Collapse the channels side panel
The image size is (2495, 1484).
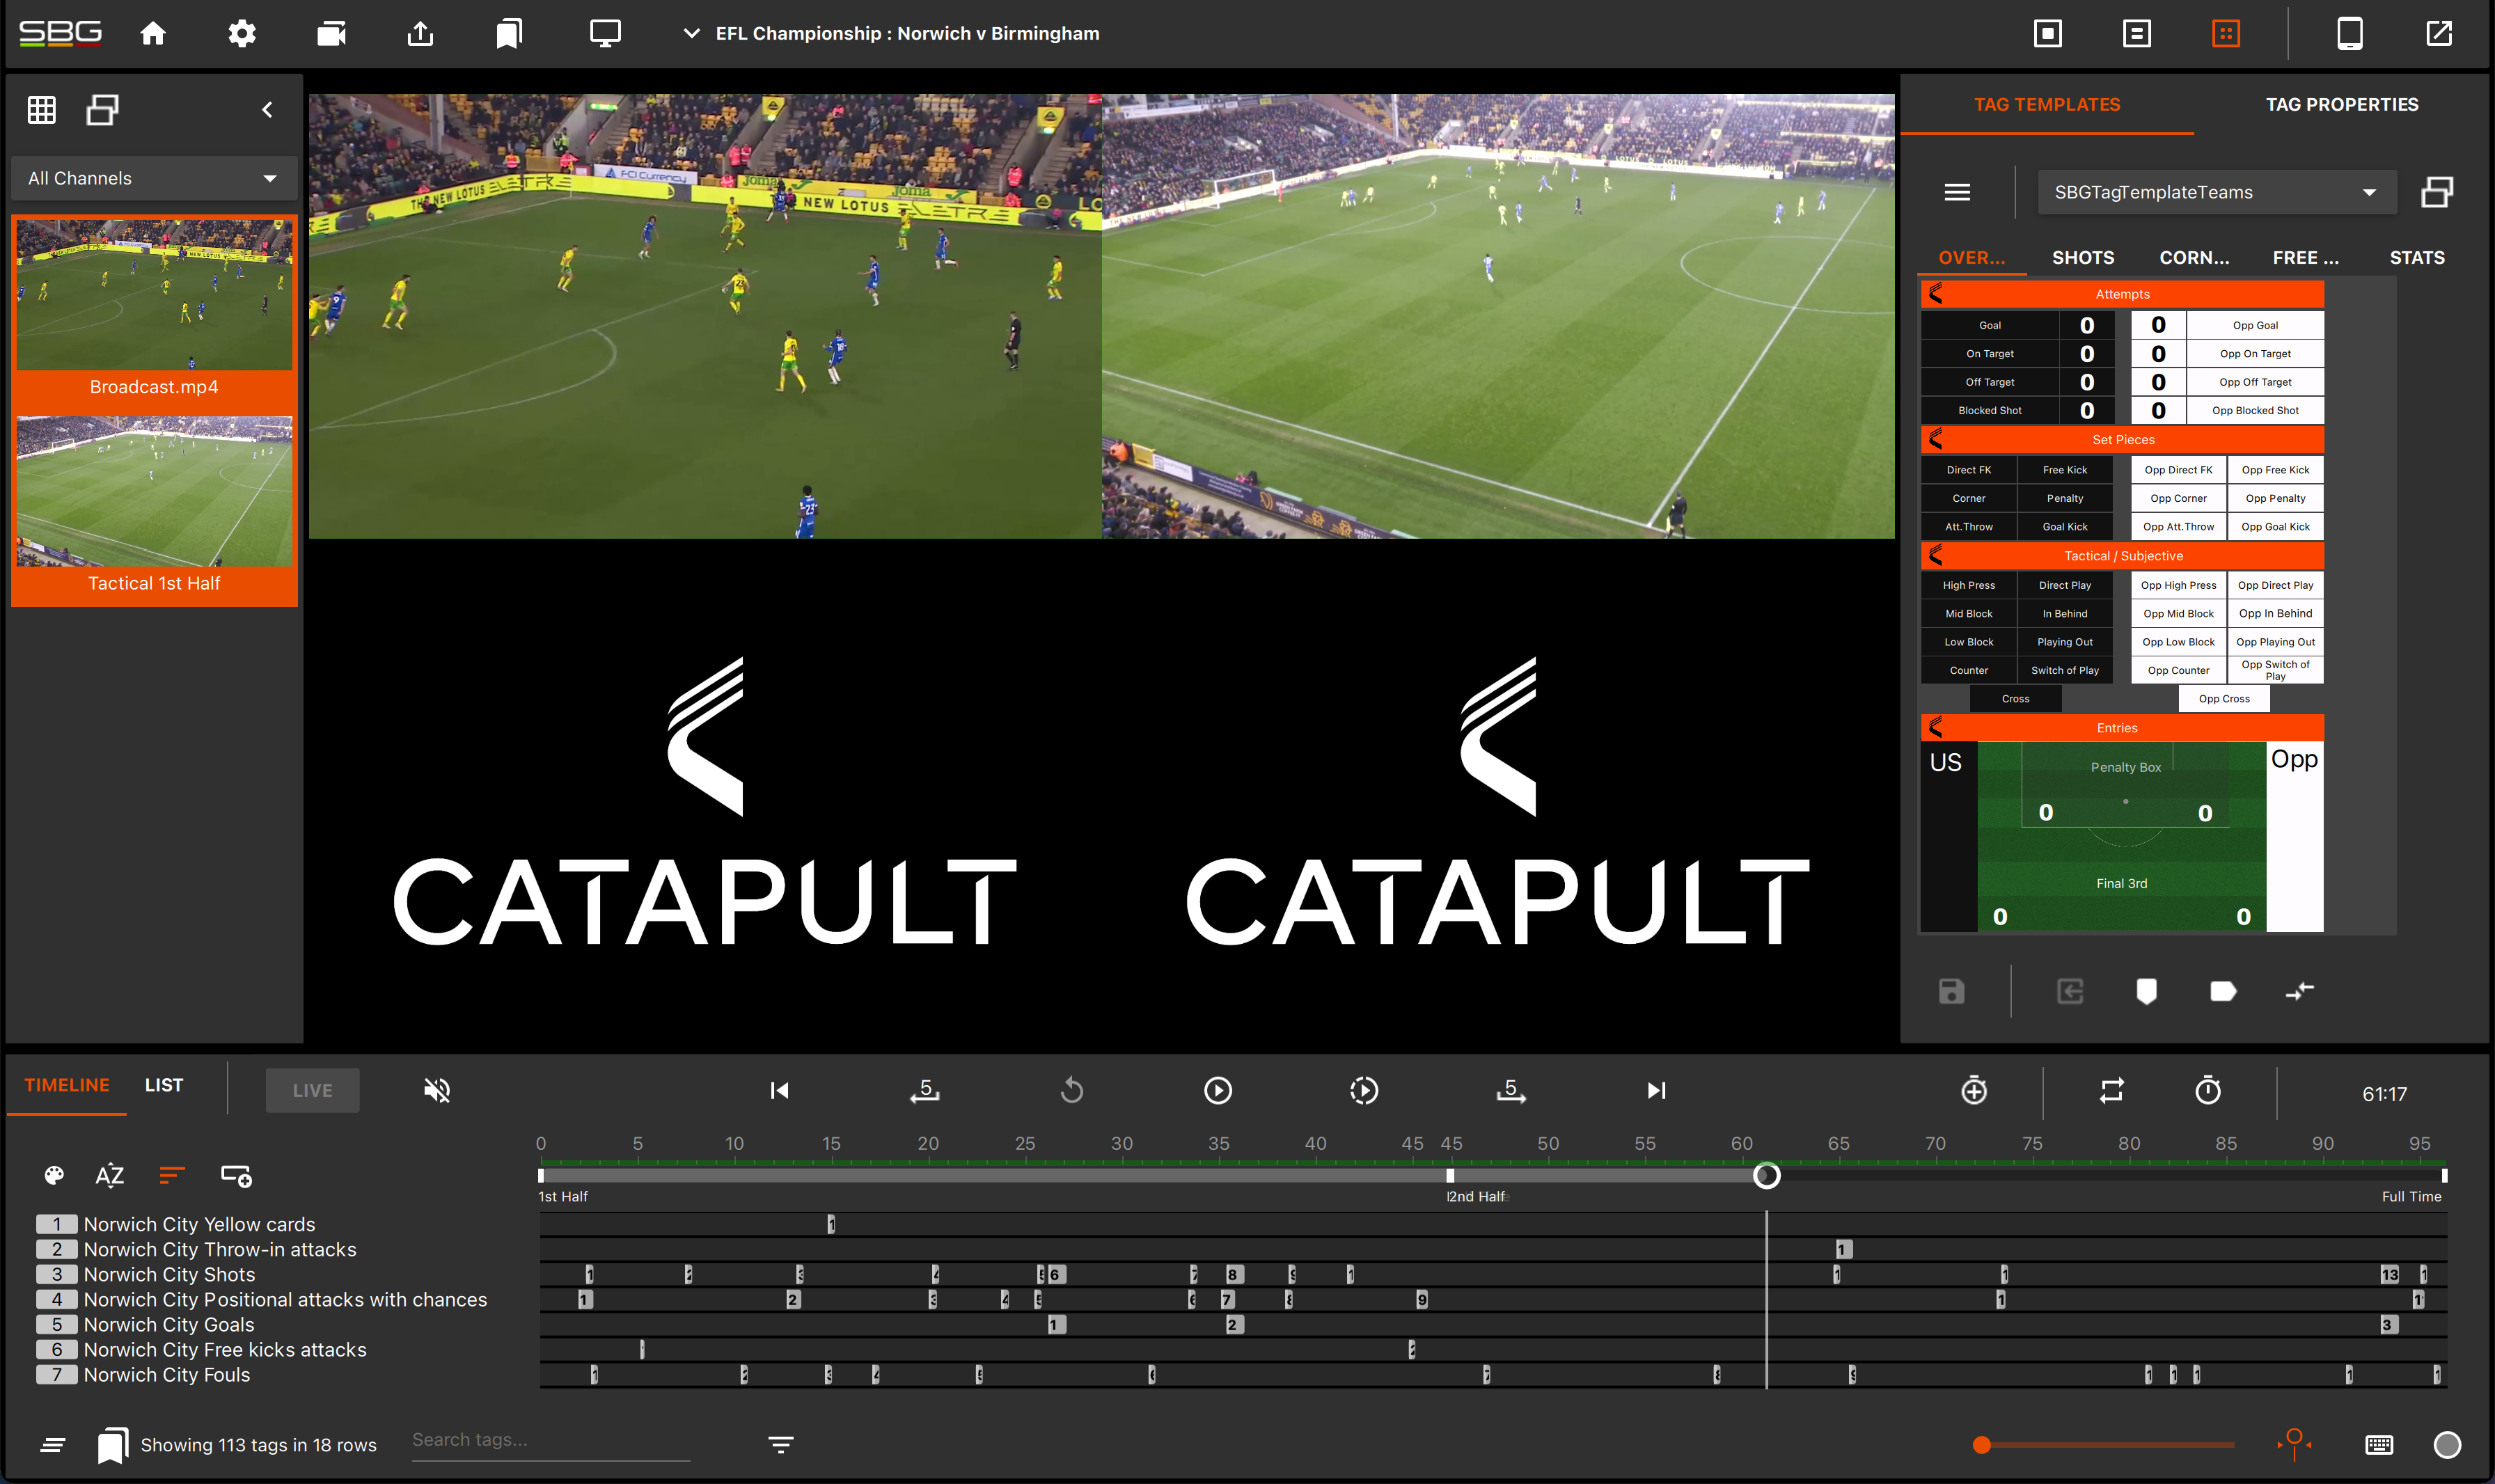pos(267,110)
